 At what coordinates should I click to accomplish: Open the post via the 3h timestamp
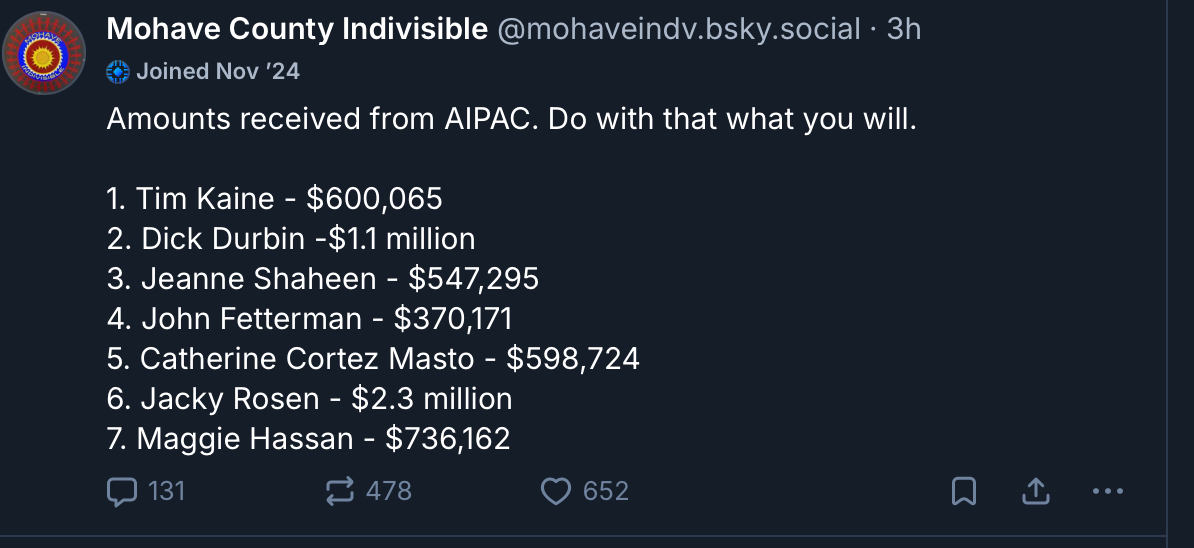[x=903, y=30]
